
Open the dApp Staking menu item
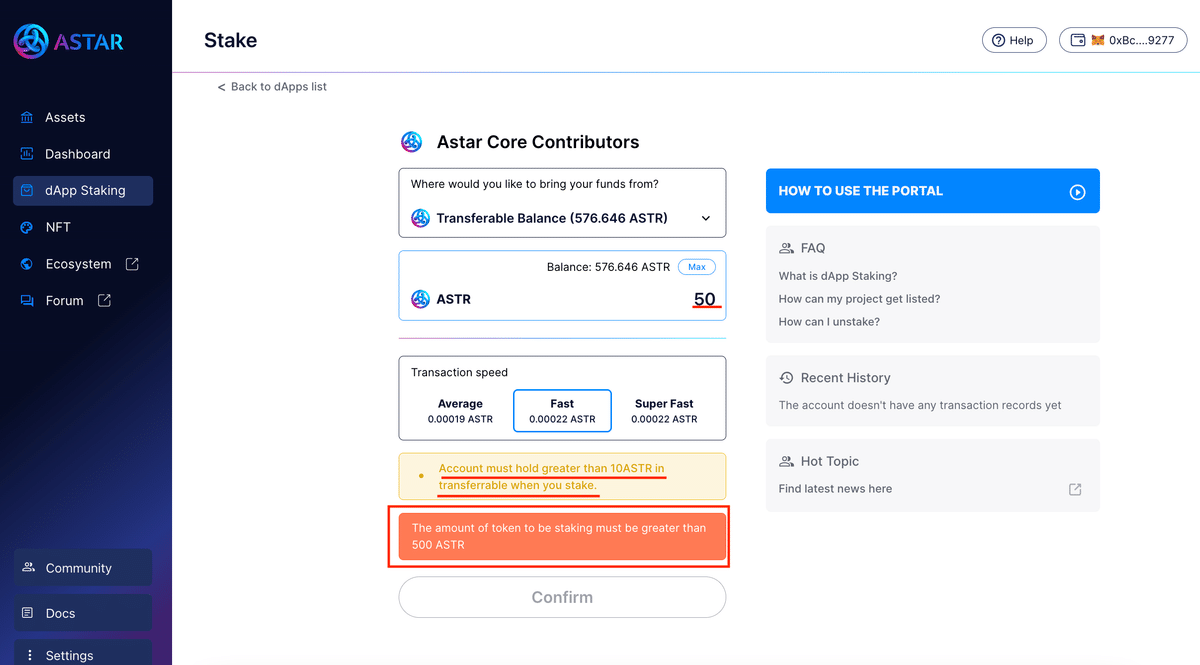coord(83,191)
